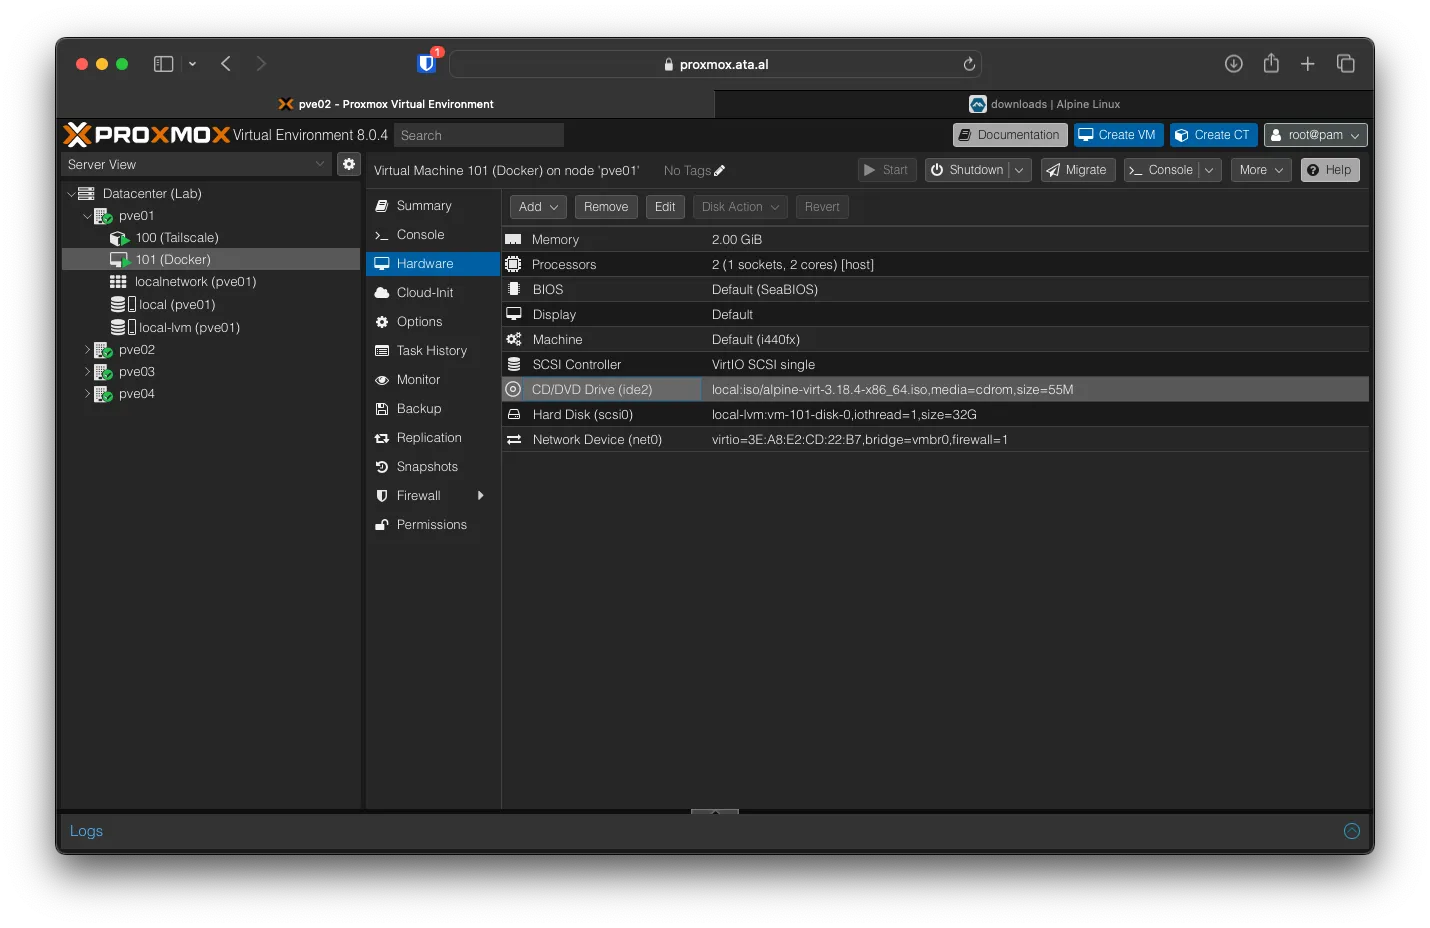
Task: Open the Console options arrow
Action: point(1209,170)
